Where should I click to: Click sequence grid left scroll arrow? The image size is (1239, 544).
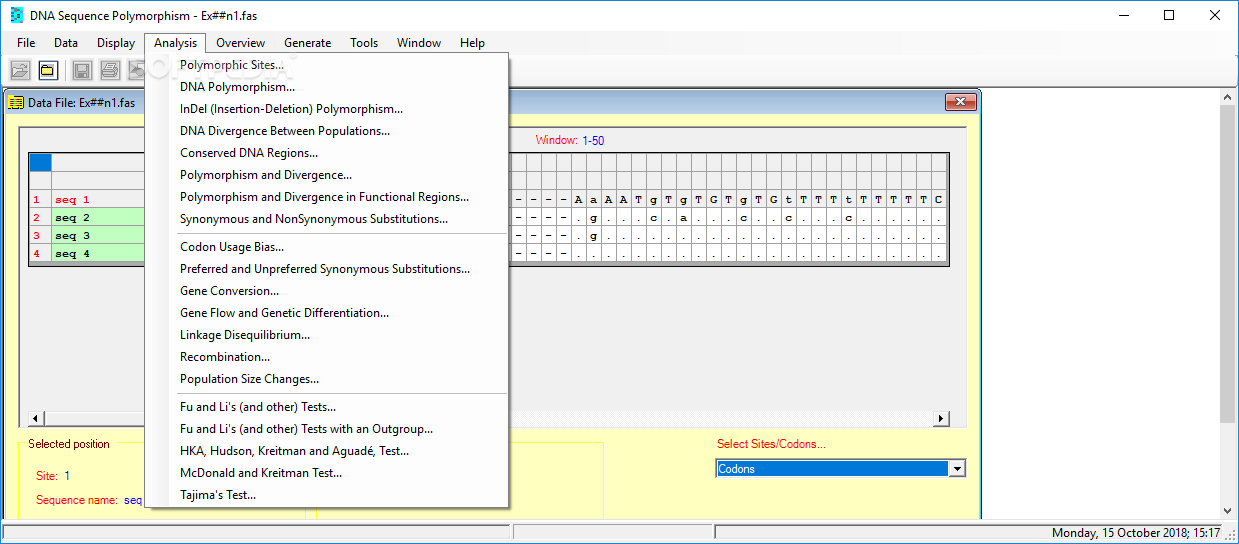tap(36, 419)
